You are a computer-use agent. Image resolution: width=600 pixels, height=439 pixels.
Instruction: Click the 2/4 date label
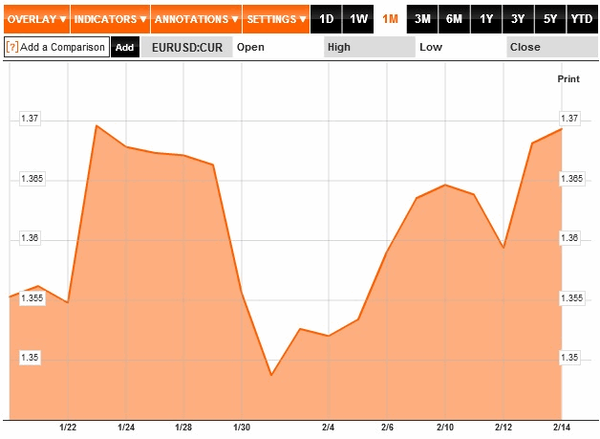click(328, 428)
